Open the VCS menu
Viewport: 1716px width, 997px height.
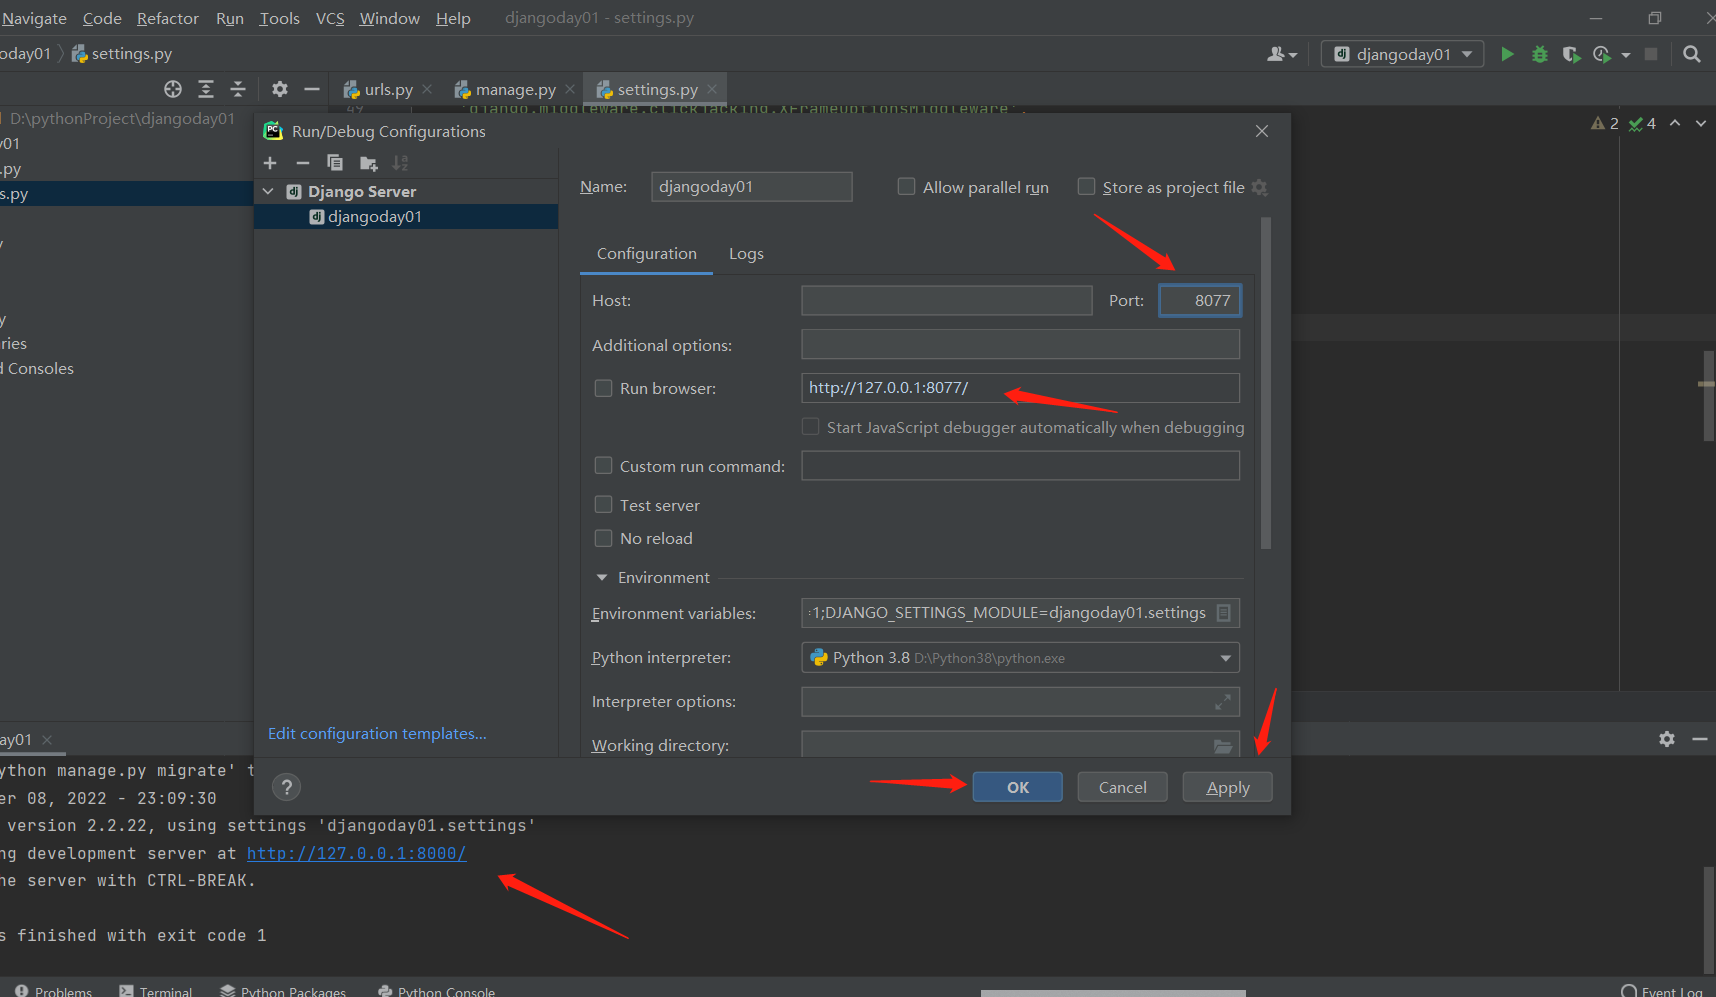330,18
